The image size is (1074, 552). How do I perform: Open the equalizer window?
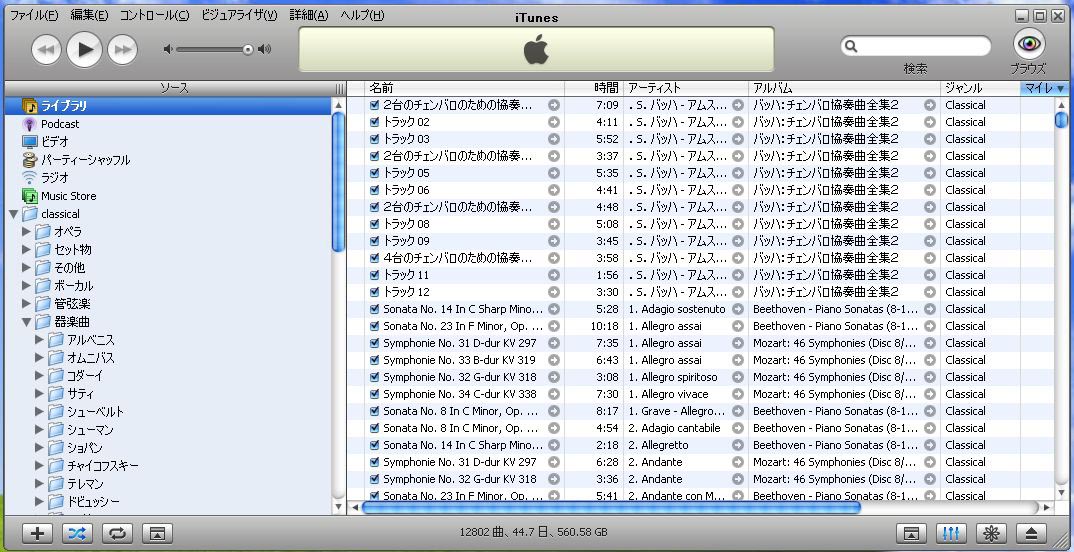[x=951, y=534]
